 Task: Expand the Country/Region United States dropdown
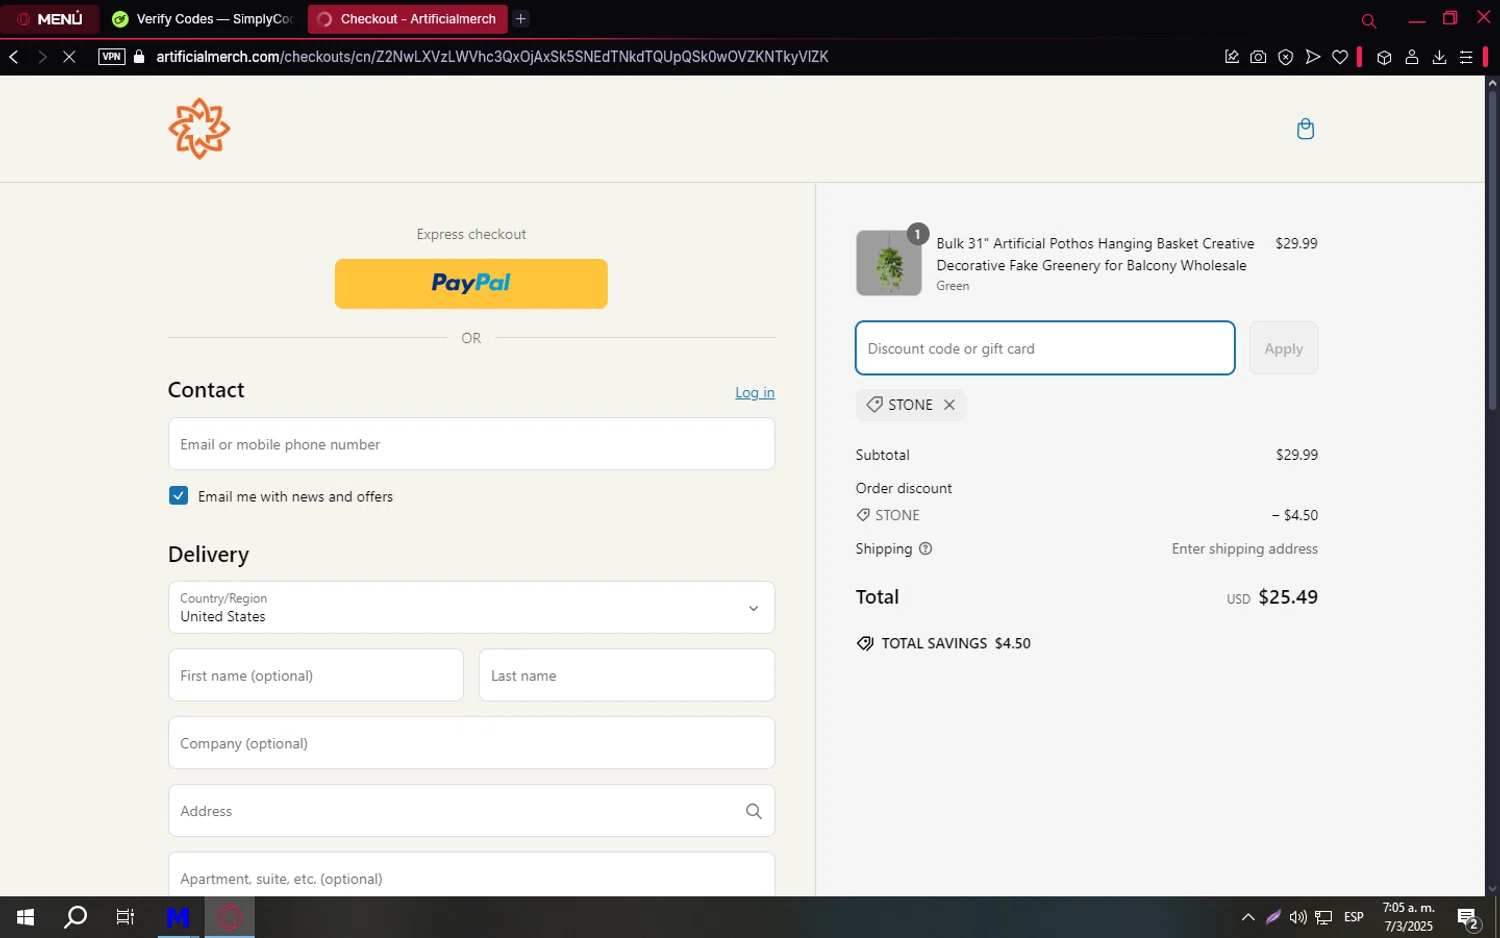point(471,607)
